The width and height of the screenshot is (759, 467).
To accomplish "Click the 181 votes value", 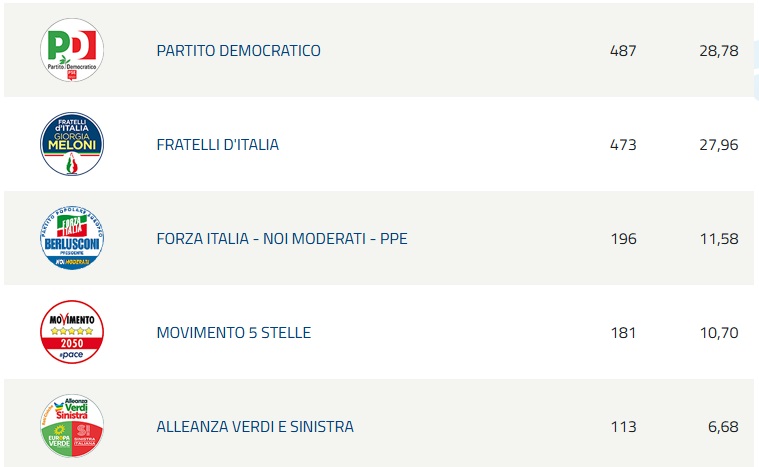I will (x=622, y=333).
